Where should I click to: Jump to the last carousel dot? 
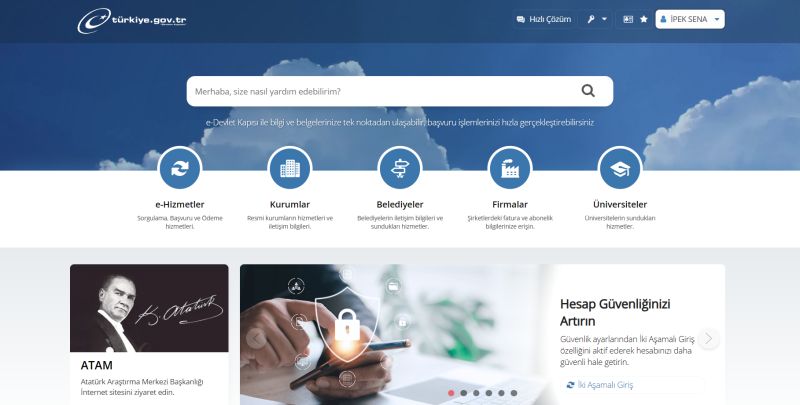514,393
